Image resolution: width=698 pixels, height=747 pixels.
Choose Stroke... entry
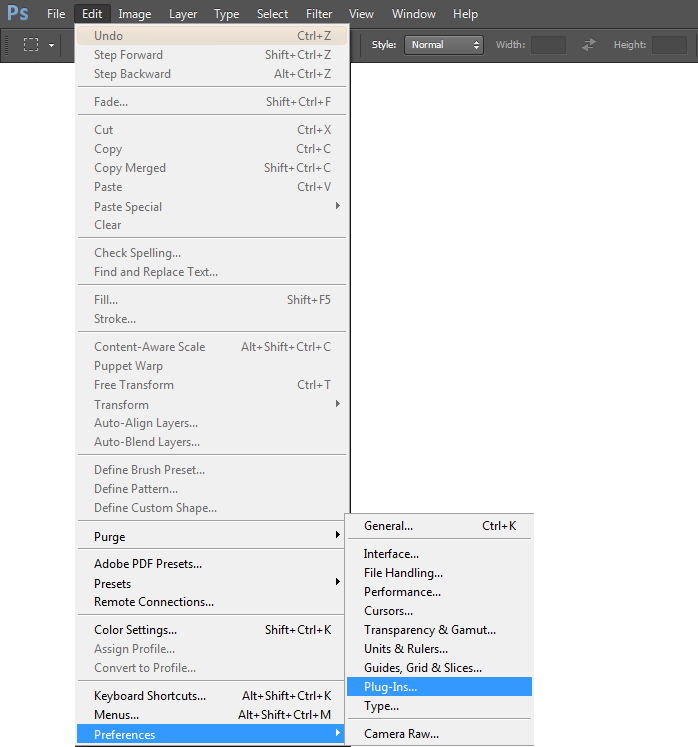(x=212, y=319)
